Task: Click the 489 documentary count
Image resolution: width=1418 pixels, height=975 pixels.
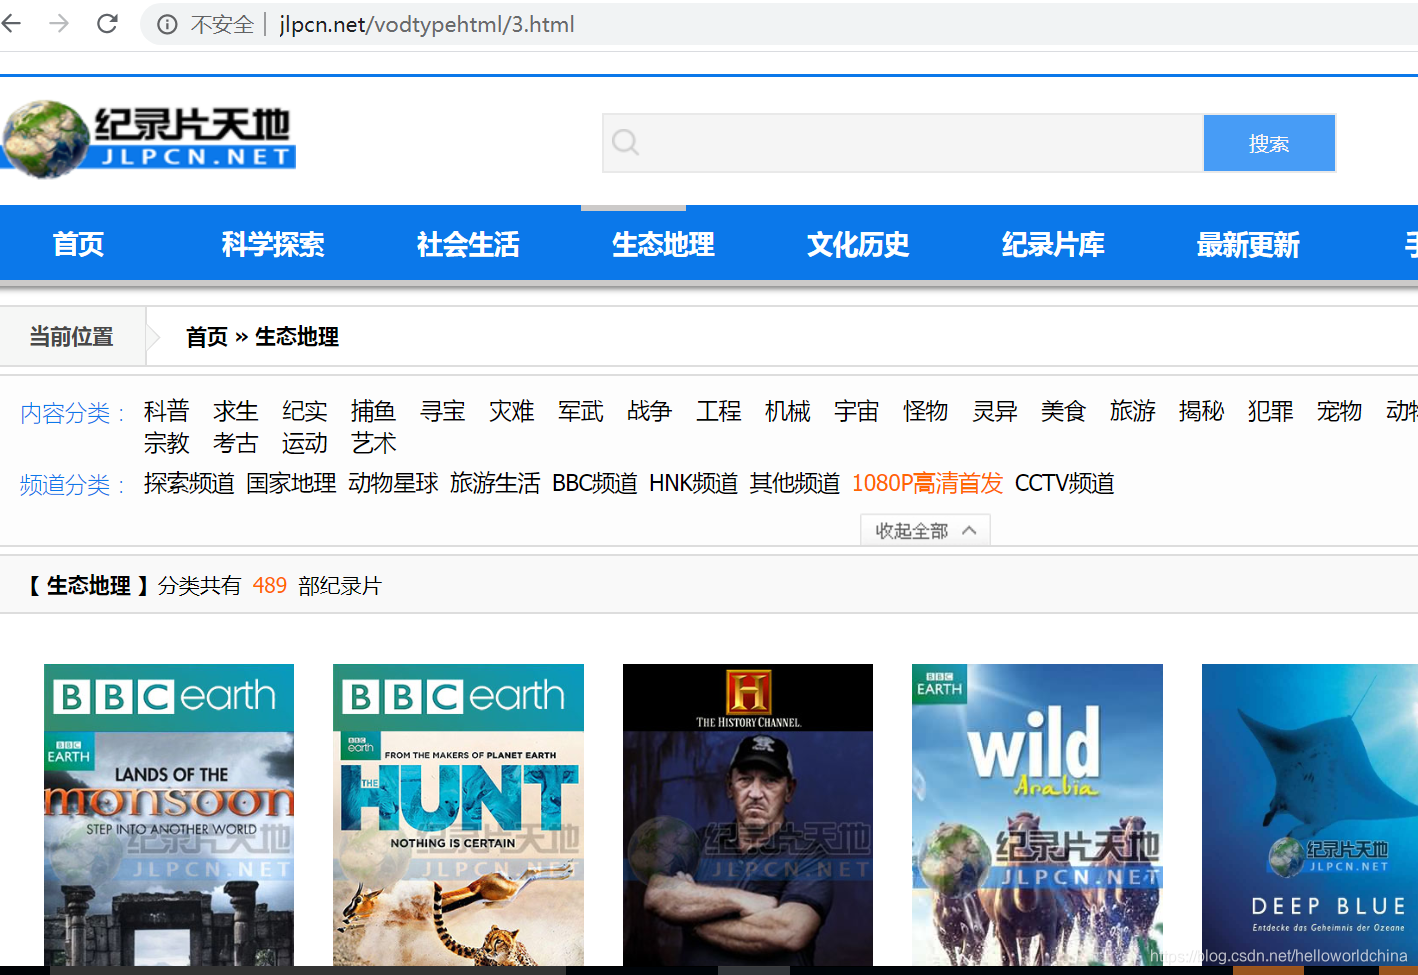Action: pyautogui.click(x=270, y=585)
